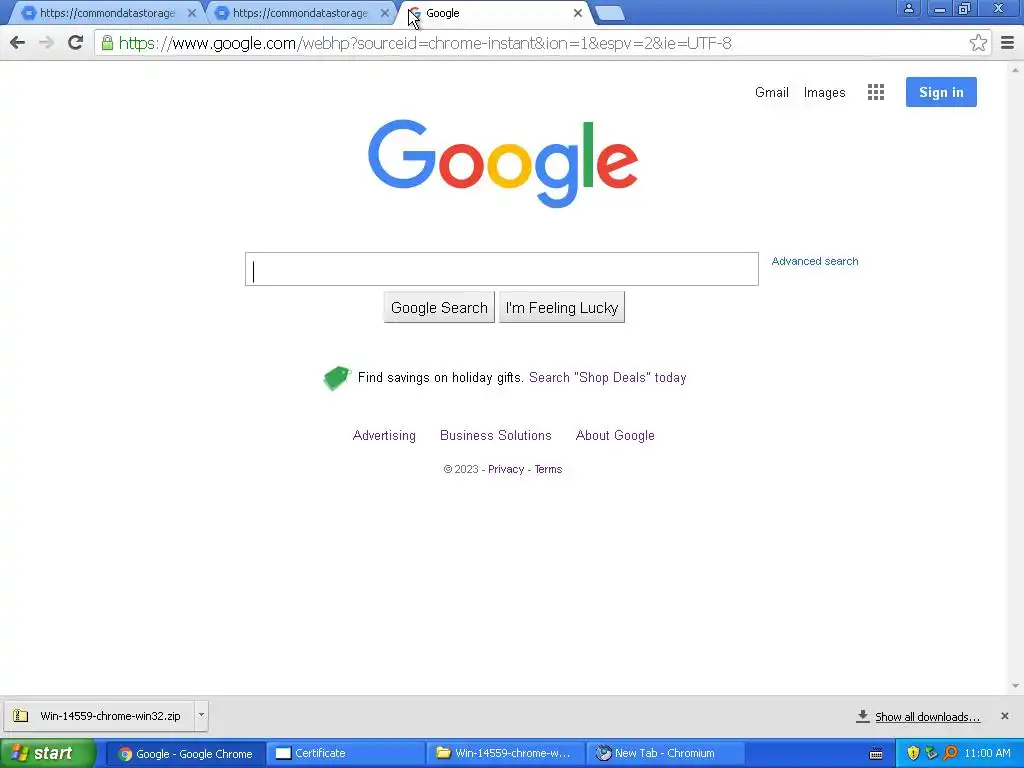This screenshot has width=1024, height=768.
Task: Open the Business Solutions link
Action: (496, 436)
